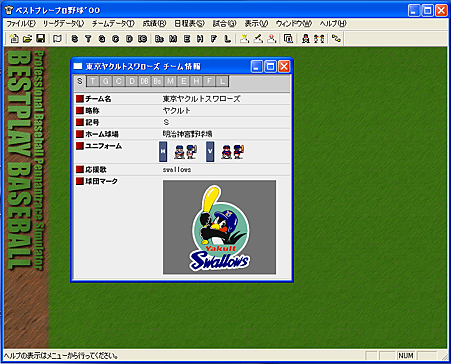This screenshot has height=364, width=451.
Task: Click the single red person toolbar icon
Action: [305, 39]
